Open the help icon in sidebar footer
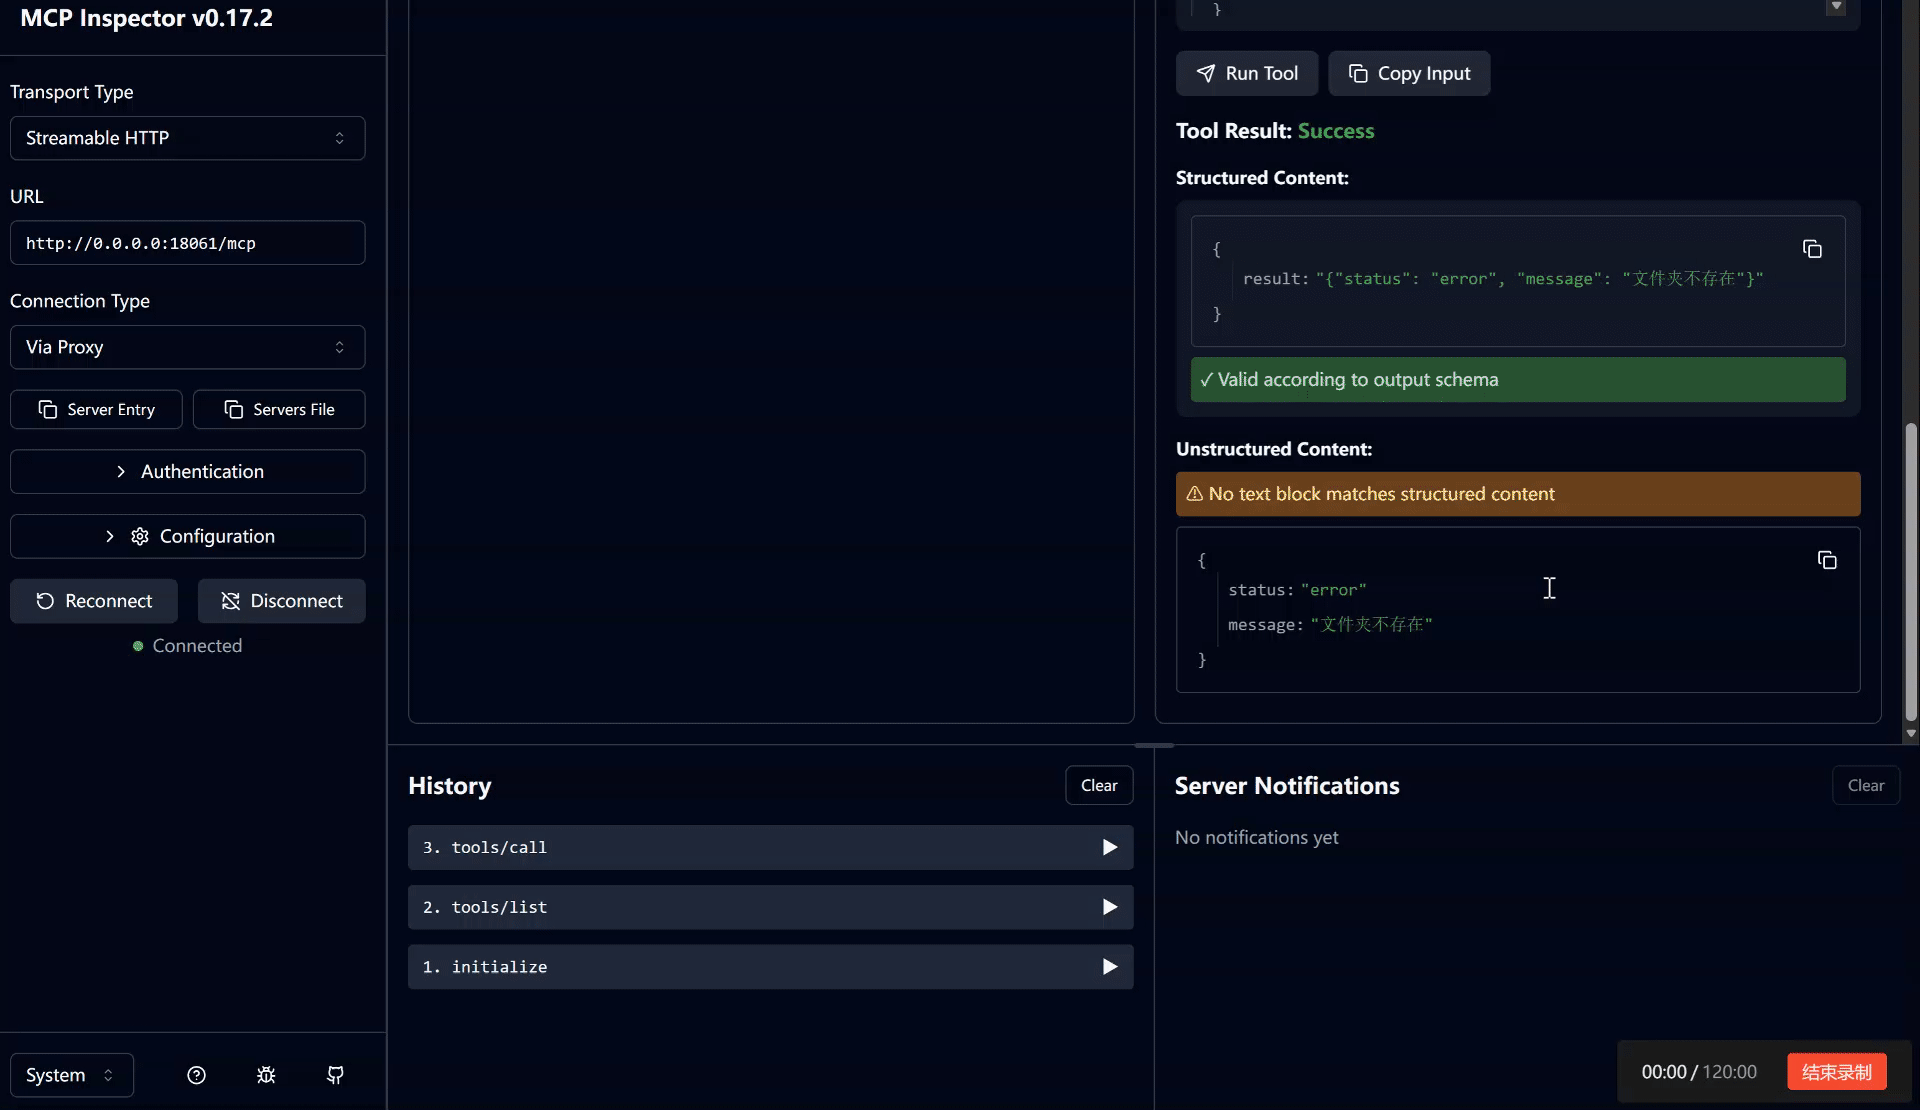 coord(196,1075)
